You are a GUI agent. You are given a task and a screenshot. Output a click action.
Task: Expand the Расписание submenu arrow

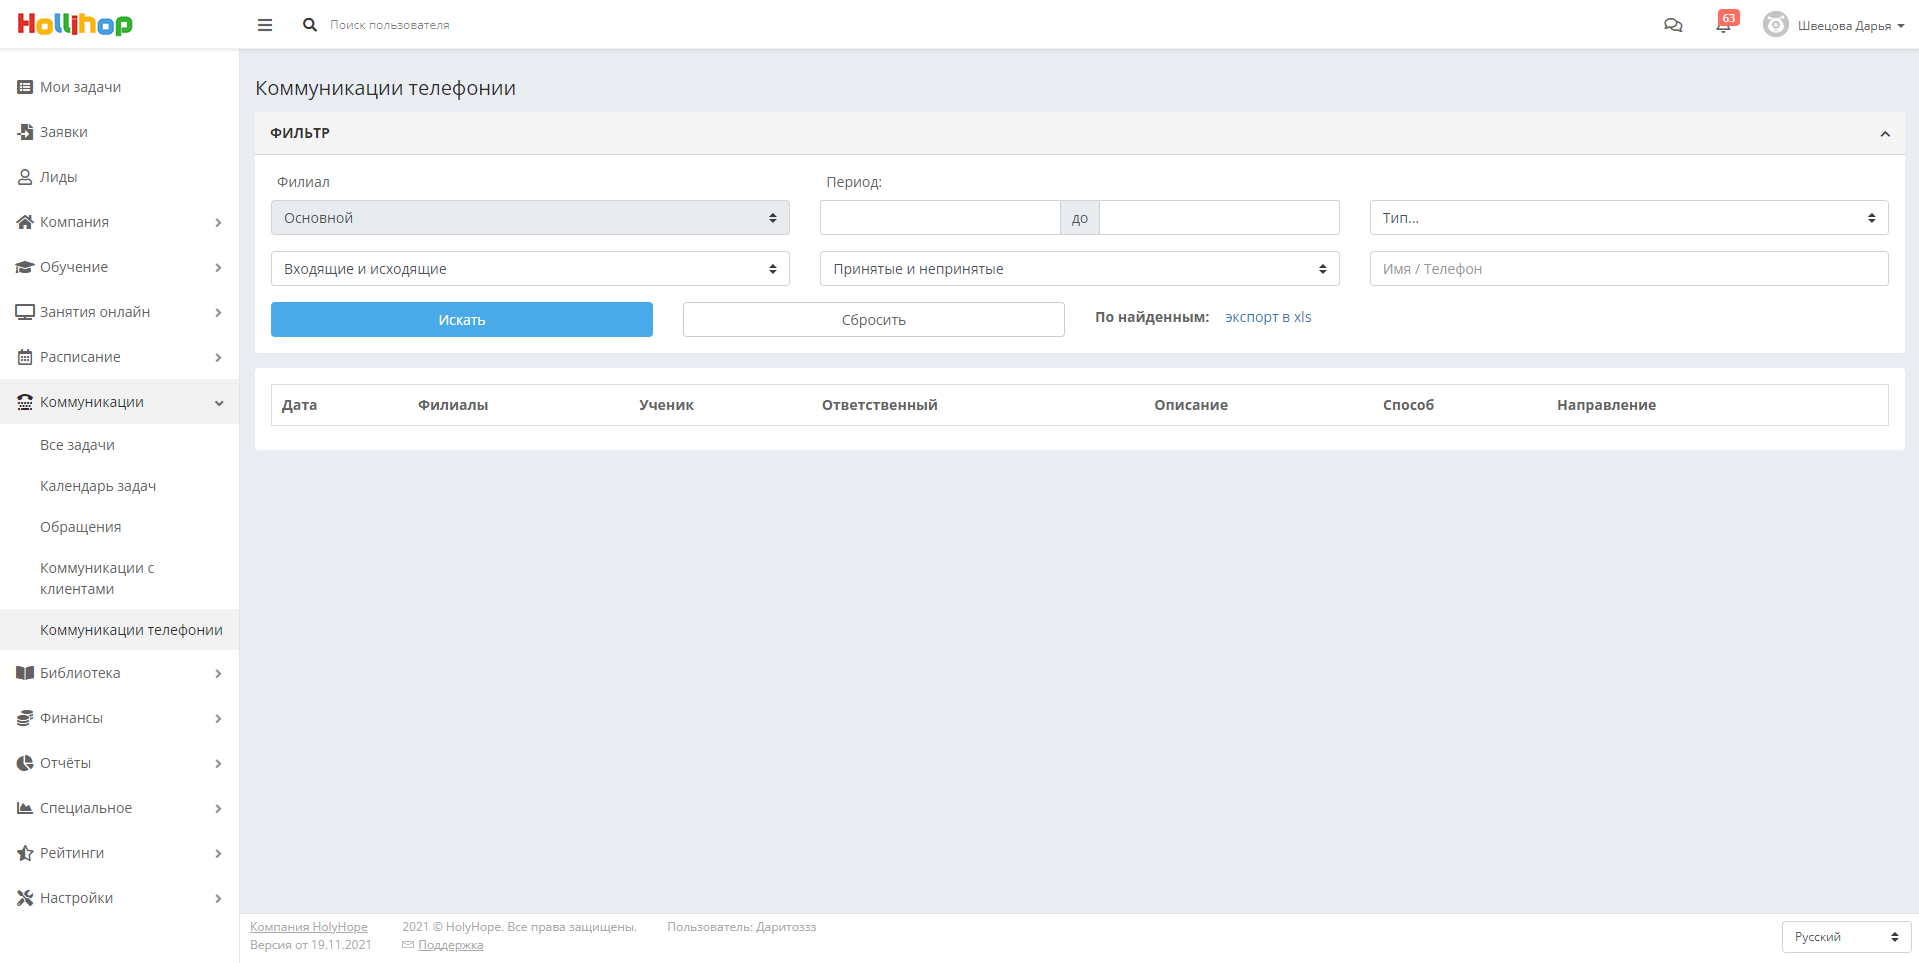click(218, 358)
